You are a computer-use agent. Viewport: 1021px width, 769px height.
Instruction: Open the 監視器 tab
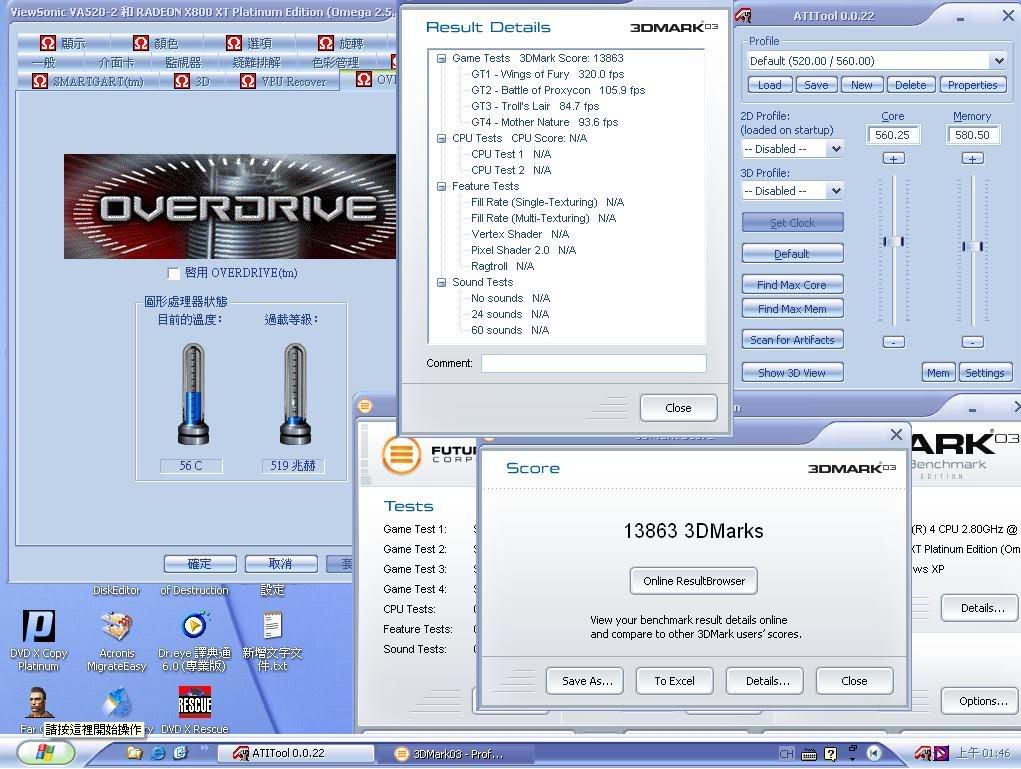184,63
